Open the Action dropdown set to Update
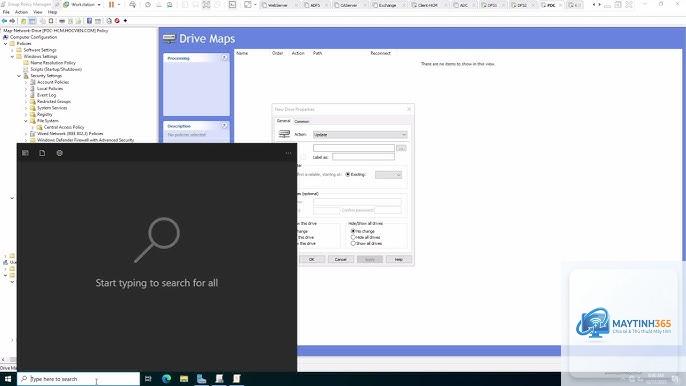The height and width of the screenshot is (386, 686). [360, 135]
